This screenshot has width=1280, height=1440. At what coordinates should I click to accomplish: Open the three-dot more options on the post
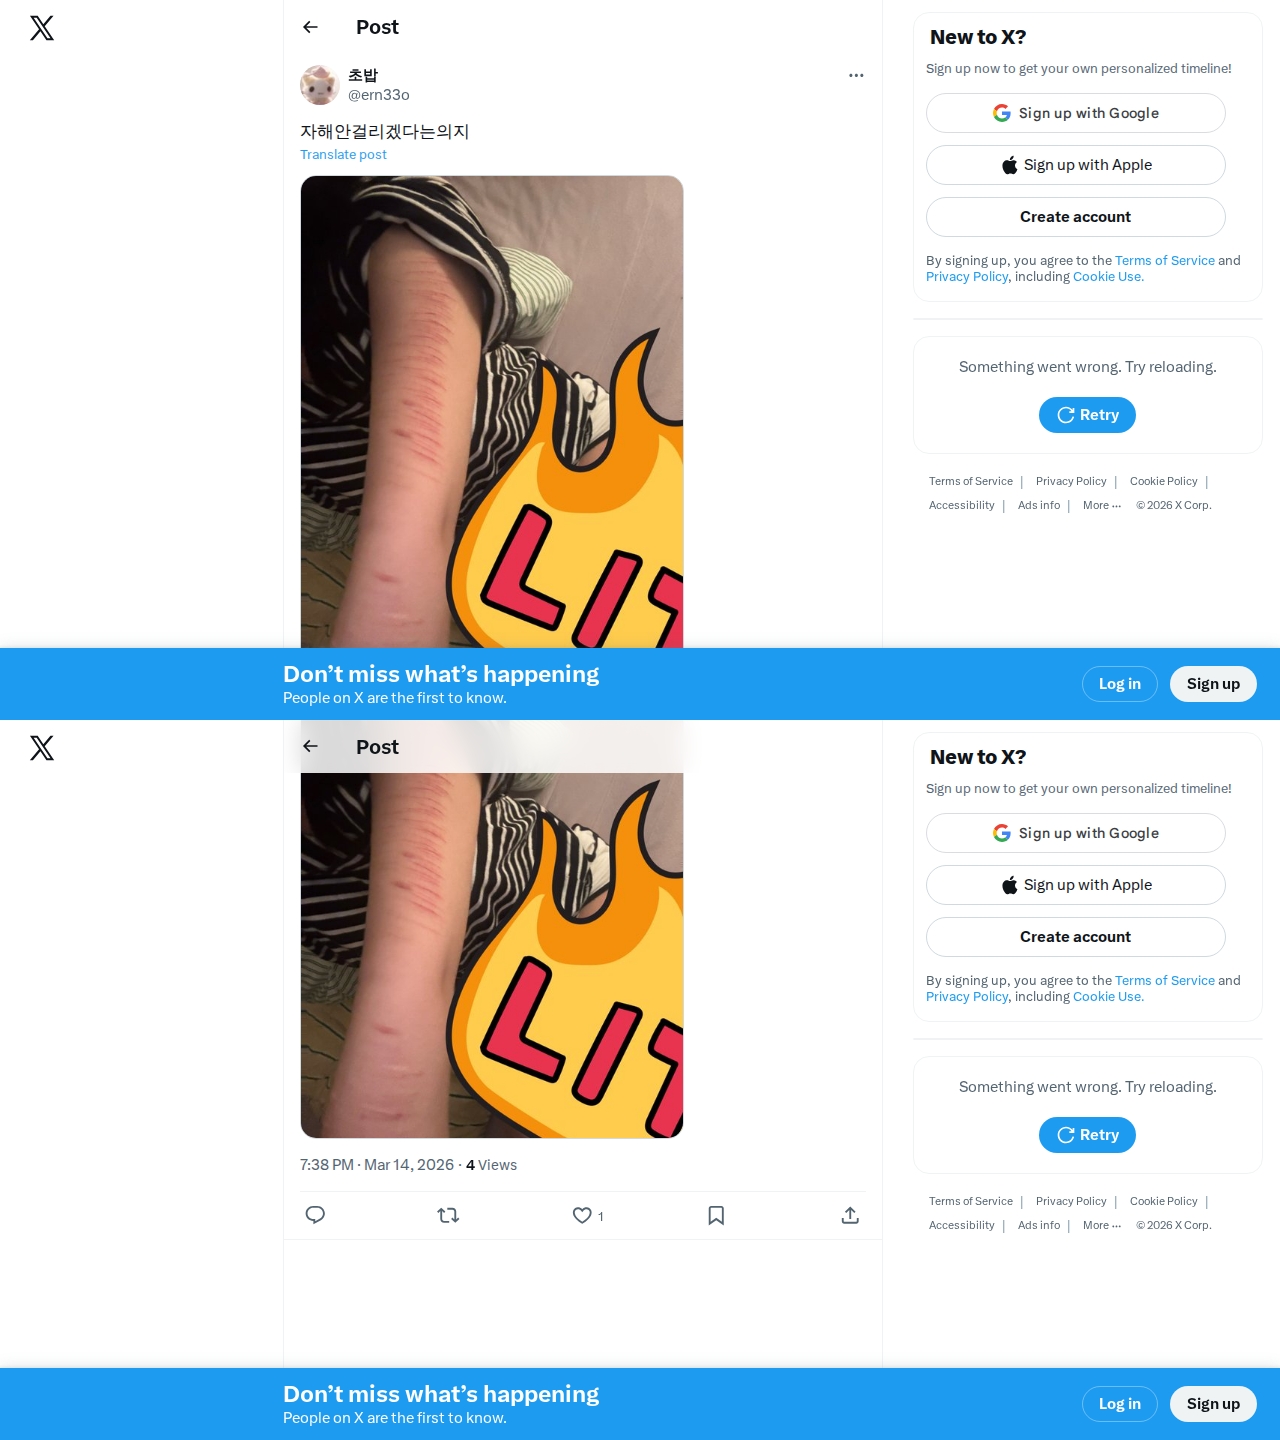click(856, 75)
